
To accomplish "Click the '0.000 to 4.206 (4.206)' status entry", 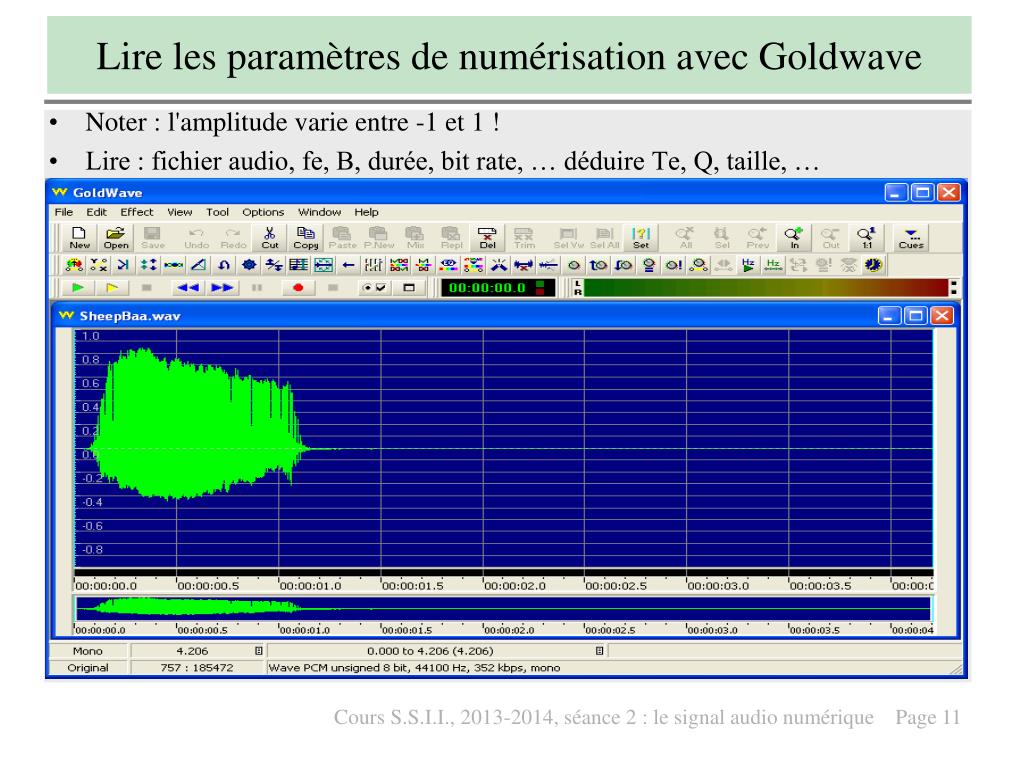I will coord(430,651).
